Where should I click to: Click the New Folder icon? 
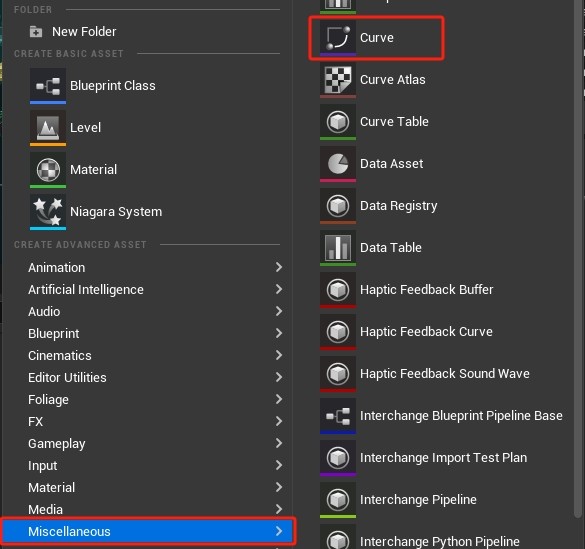coord(36,32)
